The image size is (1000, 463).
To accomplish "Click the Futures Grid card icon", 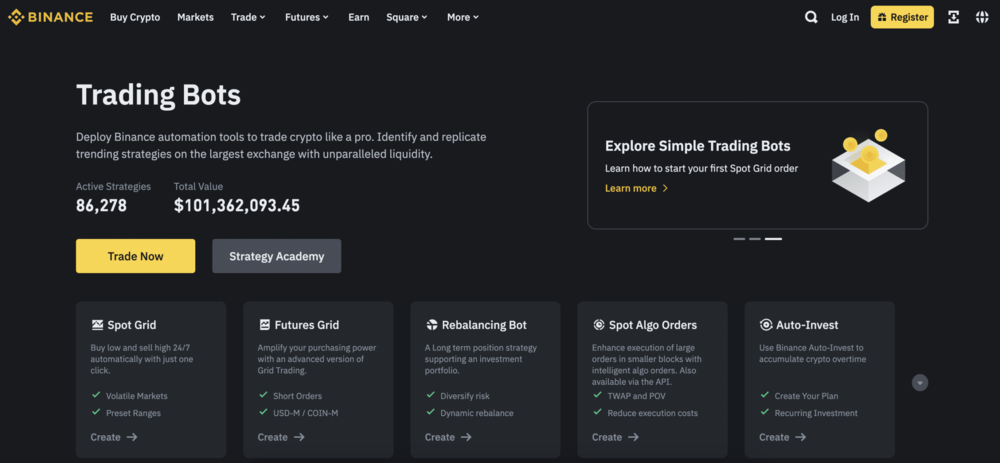I will tap(264, 325).
